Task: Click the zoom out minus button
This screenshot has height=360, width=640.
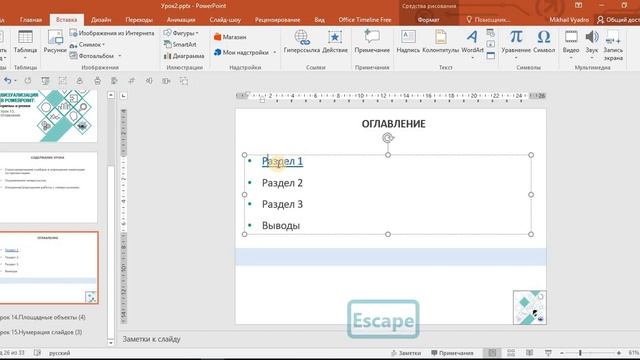Action: coord(562,353)
